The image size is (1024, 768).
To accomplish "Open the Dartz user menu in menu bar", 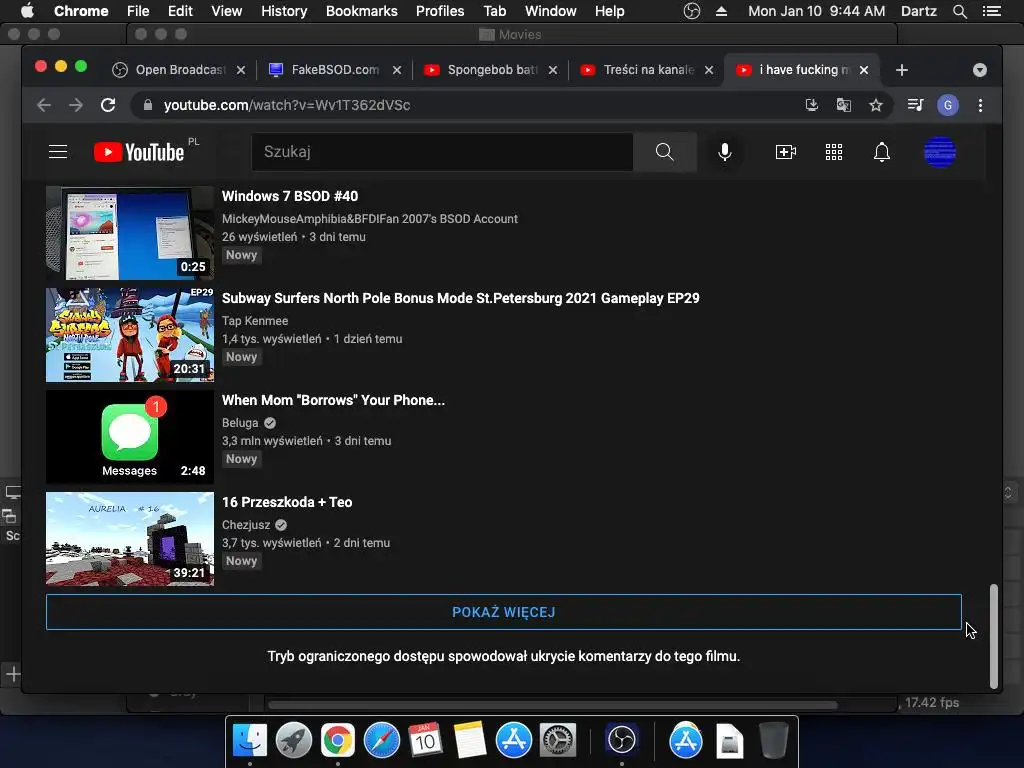I will (918, 11).
